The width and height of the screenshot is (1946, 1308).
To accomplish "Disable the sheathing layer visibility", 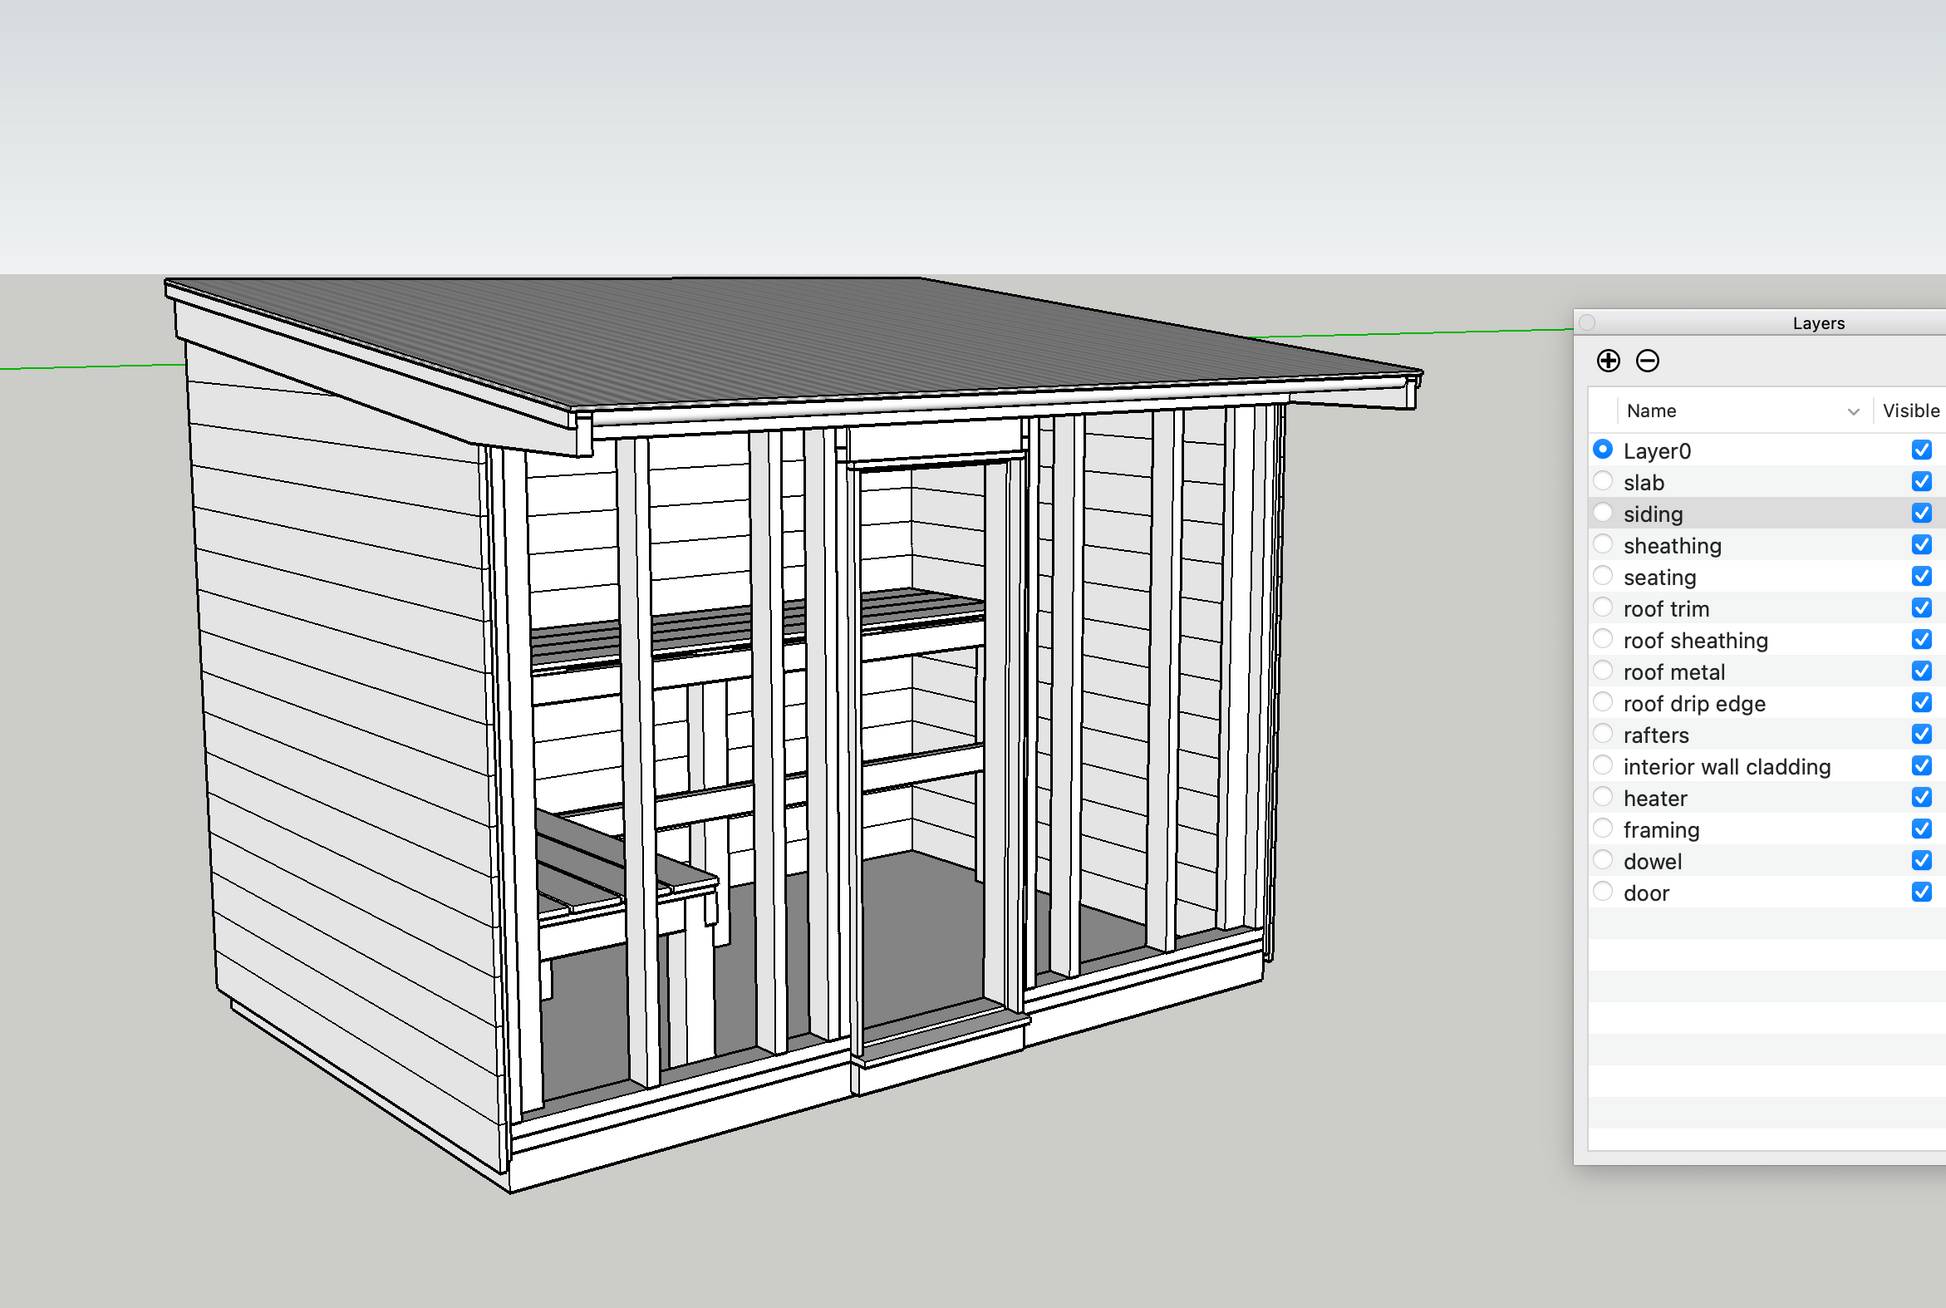I will (1921, 545).
